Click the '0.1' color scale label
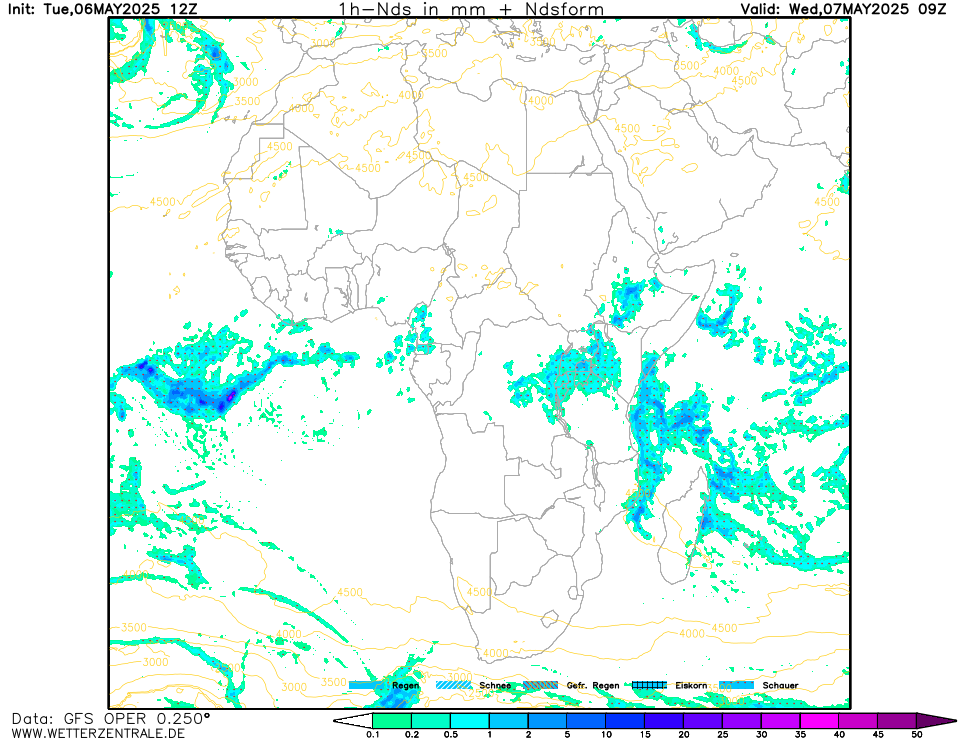 [x=372, y=735]
